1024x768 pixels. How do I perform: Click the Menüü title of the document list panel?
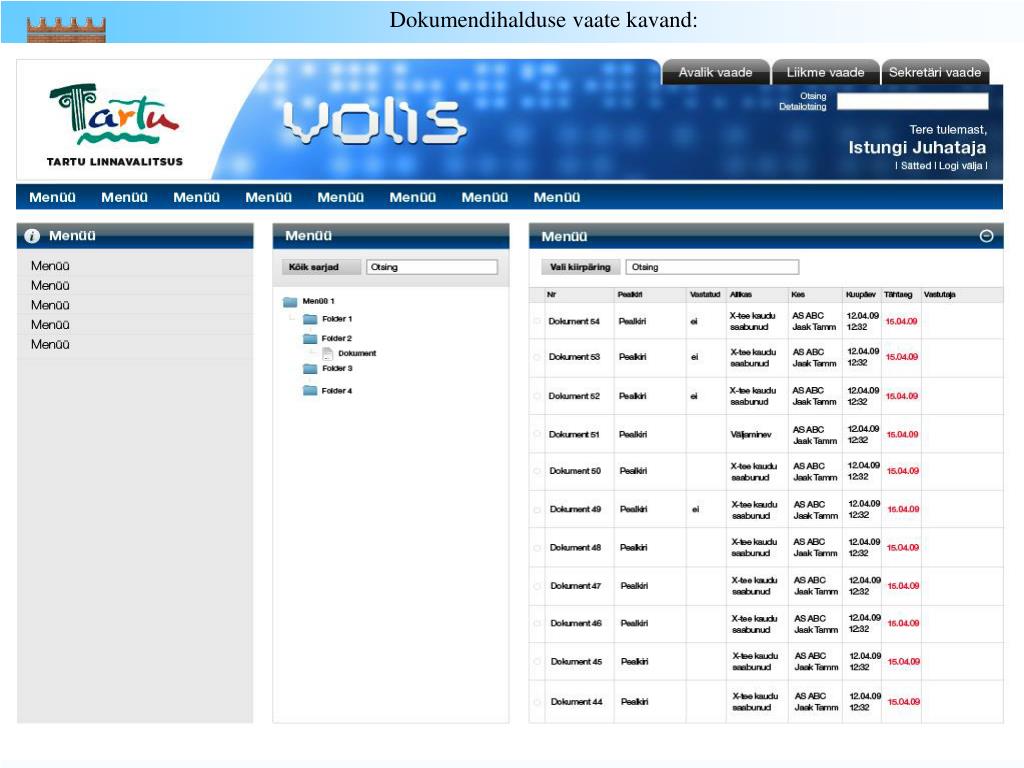click(564, 236)
